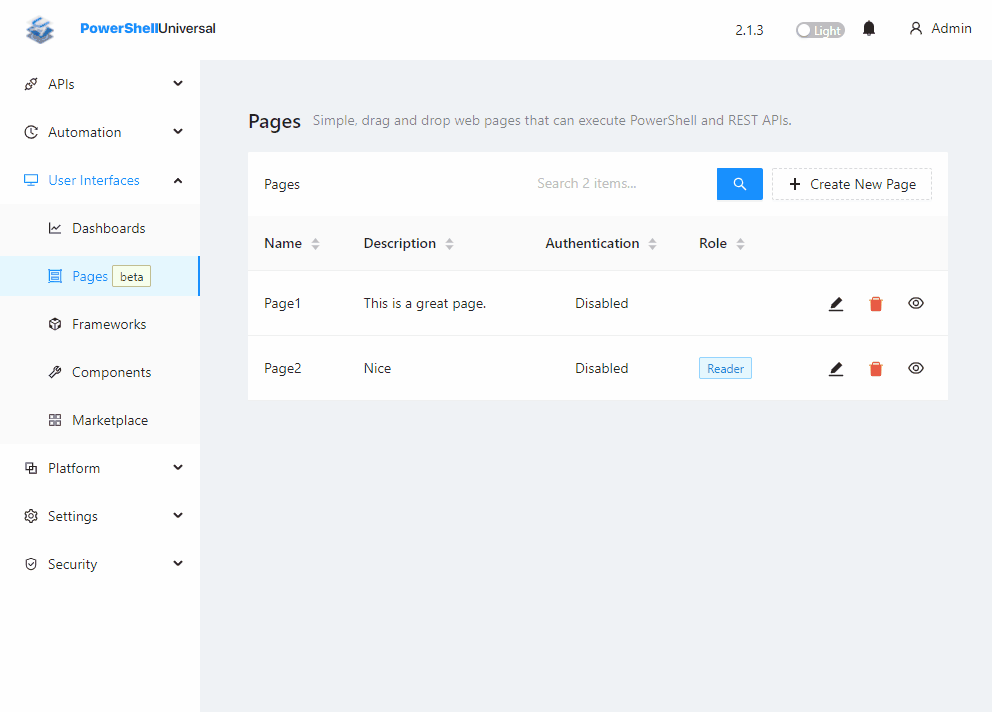
Task: Select the Pages menu item label
Action: point(90,277)
